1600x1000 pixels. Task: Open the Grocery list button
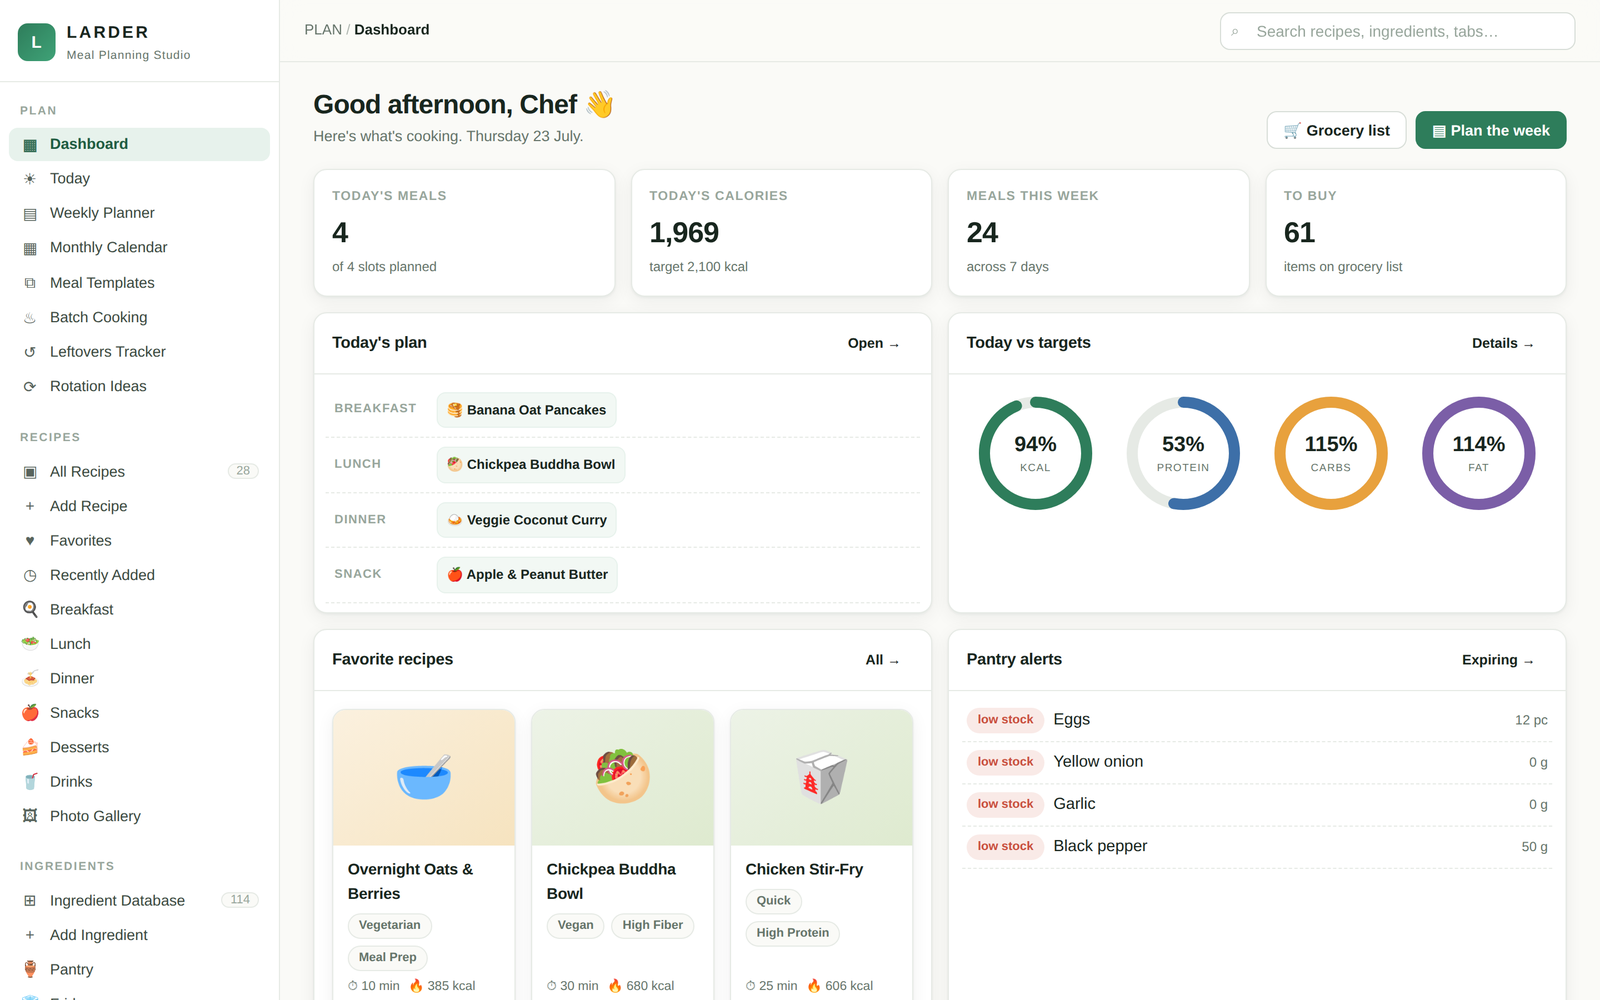coord(1336,130)
